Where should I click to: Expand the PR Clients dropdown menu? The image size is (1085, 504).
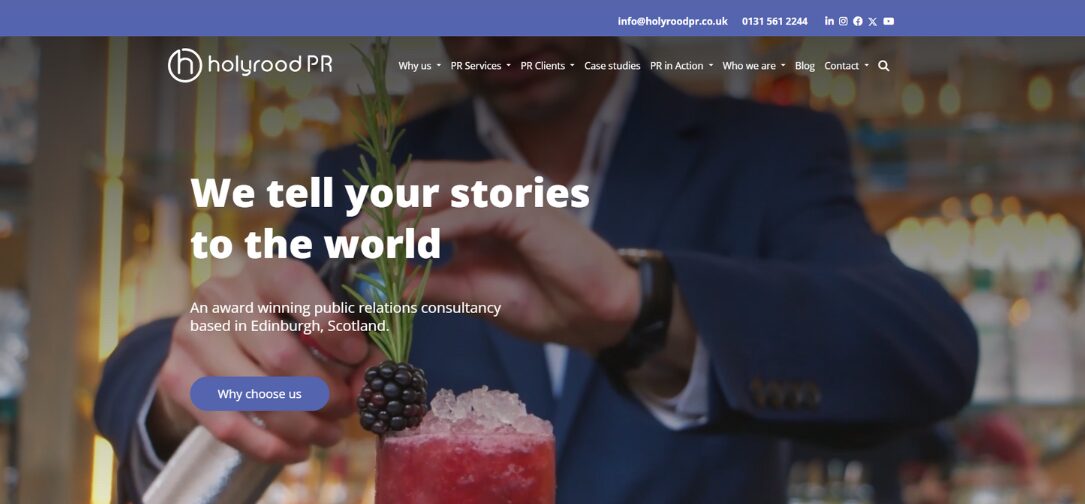pyautogui.click(x=547, y=66)
